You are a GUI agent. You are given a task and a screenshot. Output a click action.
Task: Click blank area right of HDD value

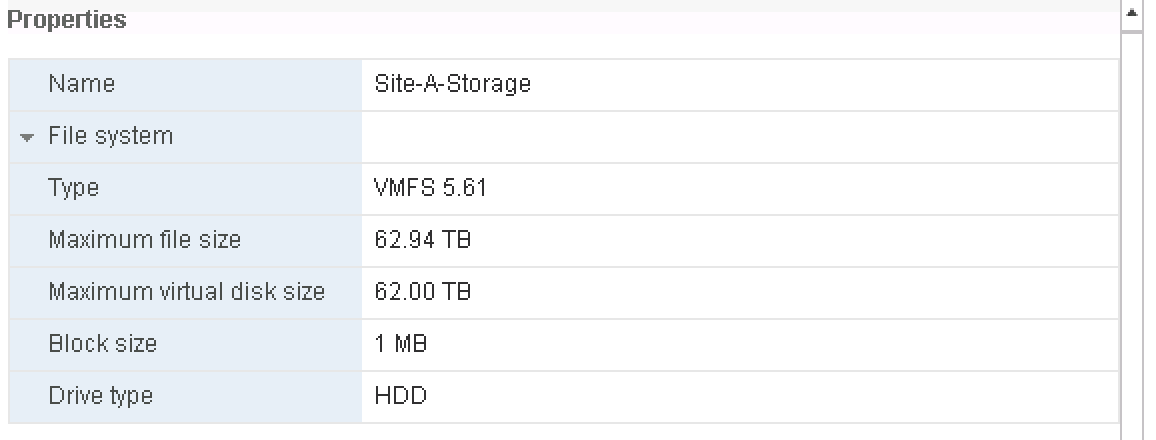tap(773, 397)
